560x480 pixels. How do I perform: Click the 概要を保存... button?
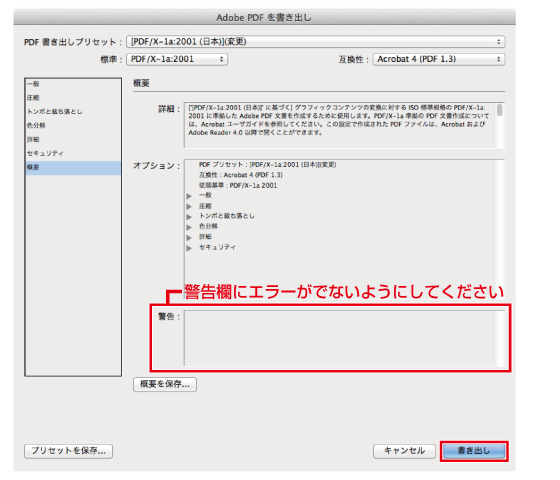tap(165, 384)
